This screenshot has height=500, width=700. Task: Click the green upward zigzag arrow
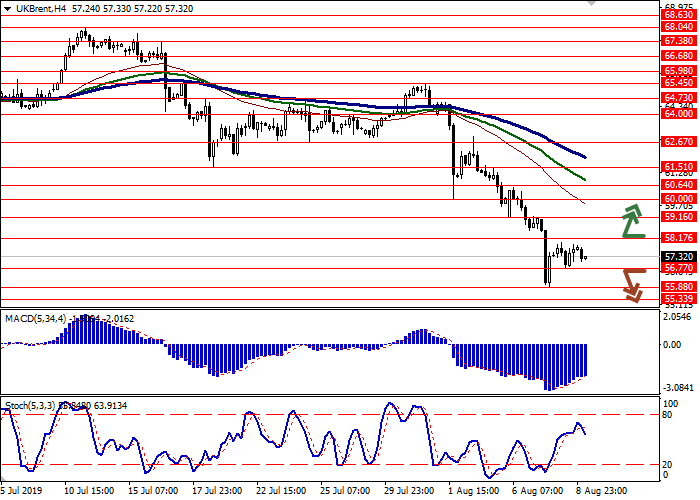click(x=631, y=221)
